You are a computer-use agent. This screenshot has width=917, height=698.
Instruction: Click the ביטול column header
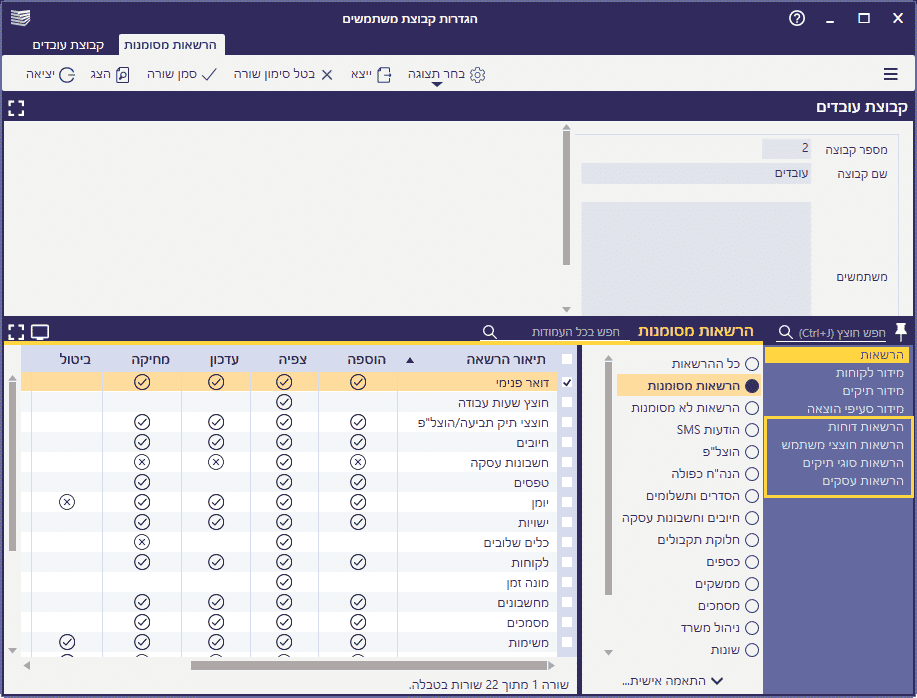75,360
